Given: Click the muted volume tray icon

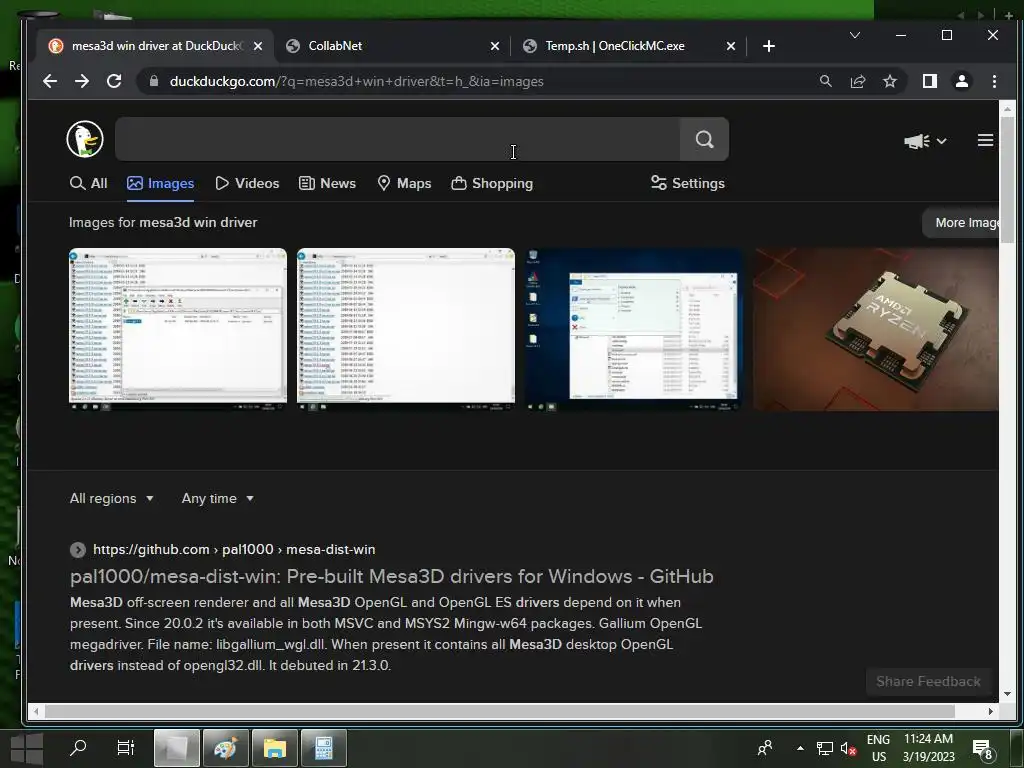Looking at the screenshot, I should [x=848, y=748].
